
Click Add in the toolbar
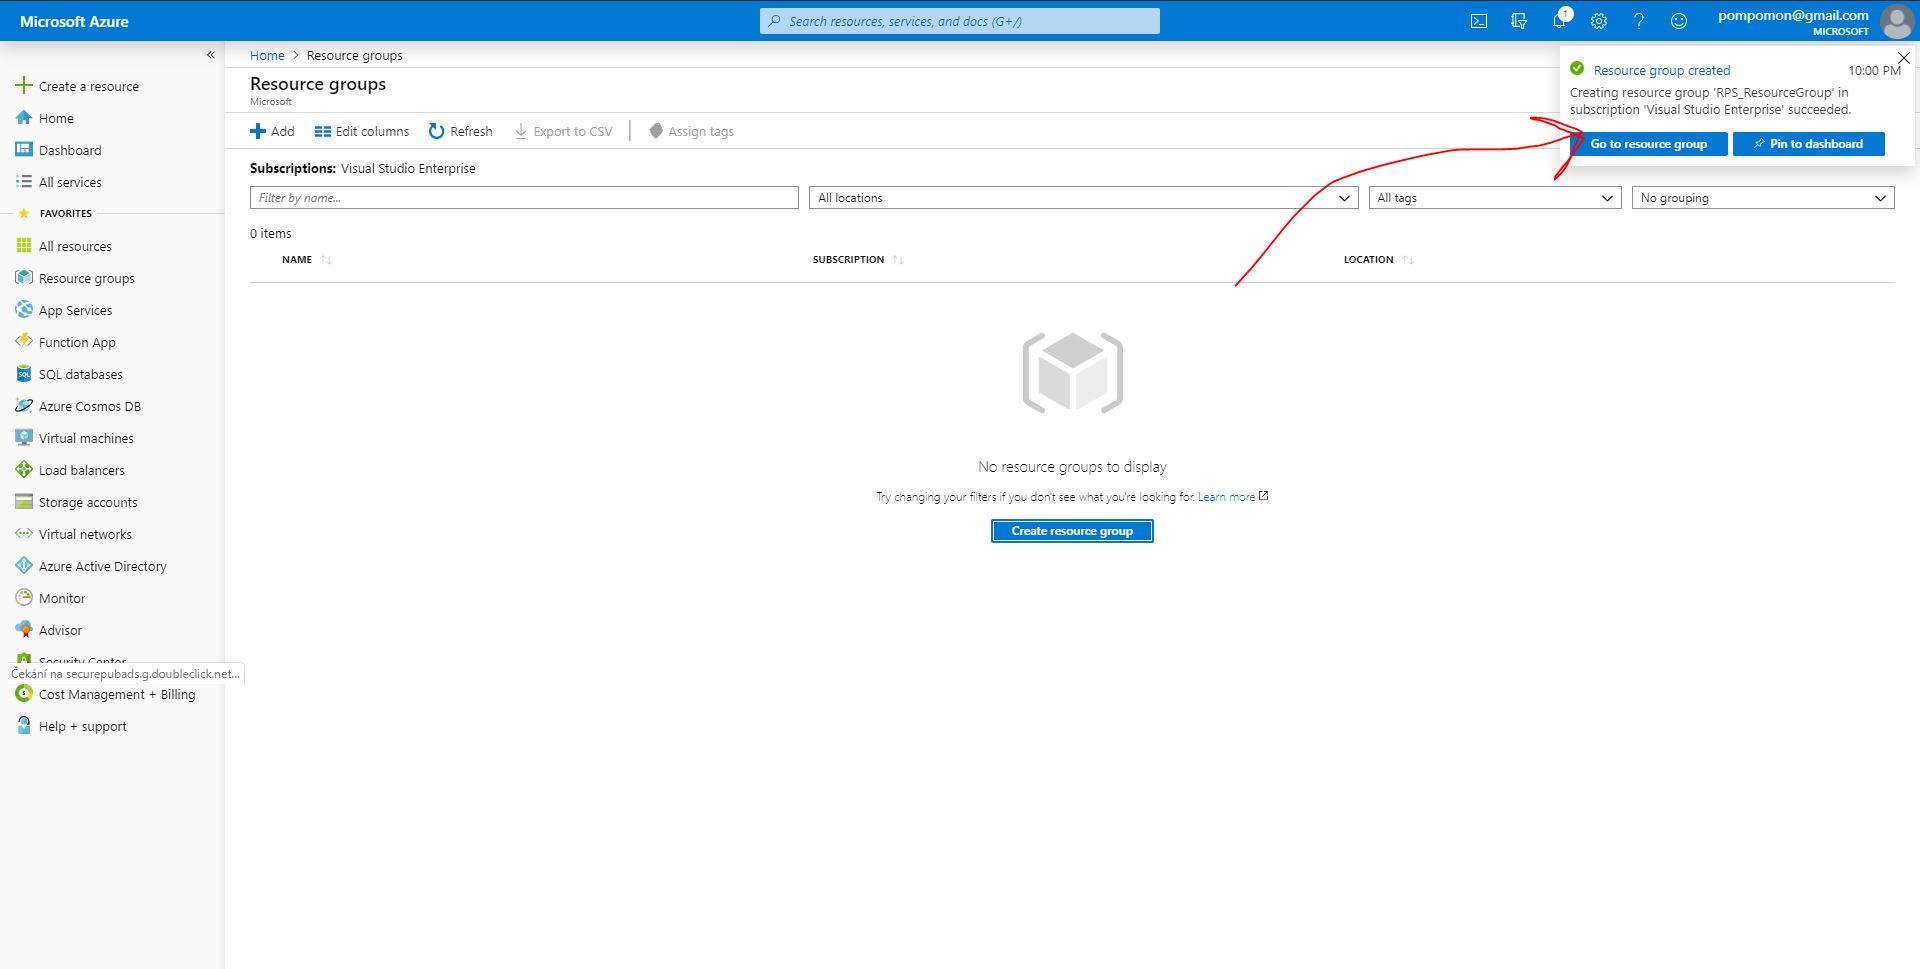click(x=272, y=131)
